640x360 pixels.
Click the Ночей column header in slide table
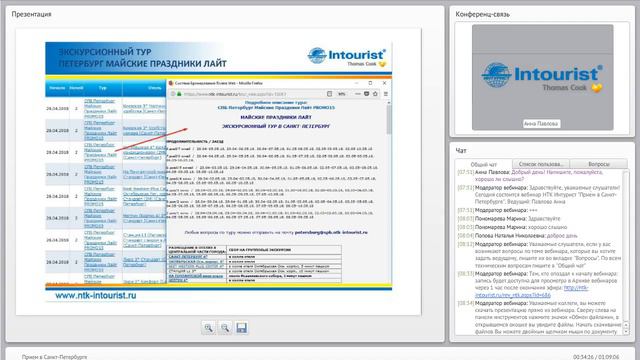click(x=76, y=88)
